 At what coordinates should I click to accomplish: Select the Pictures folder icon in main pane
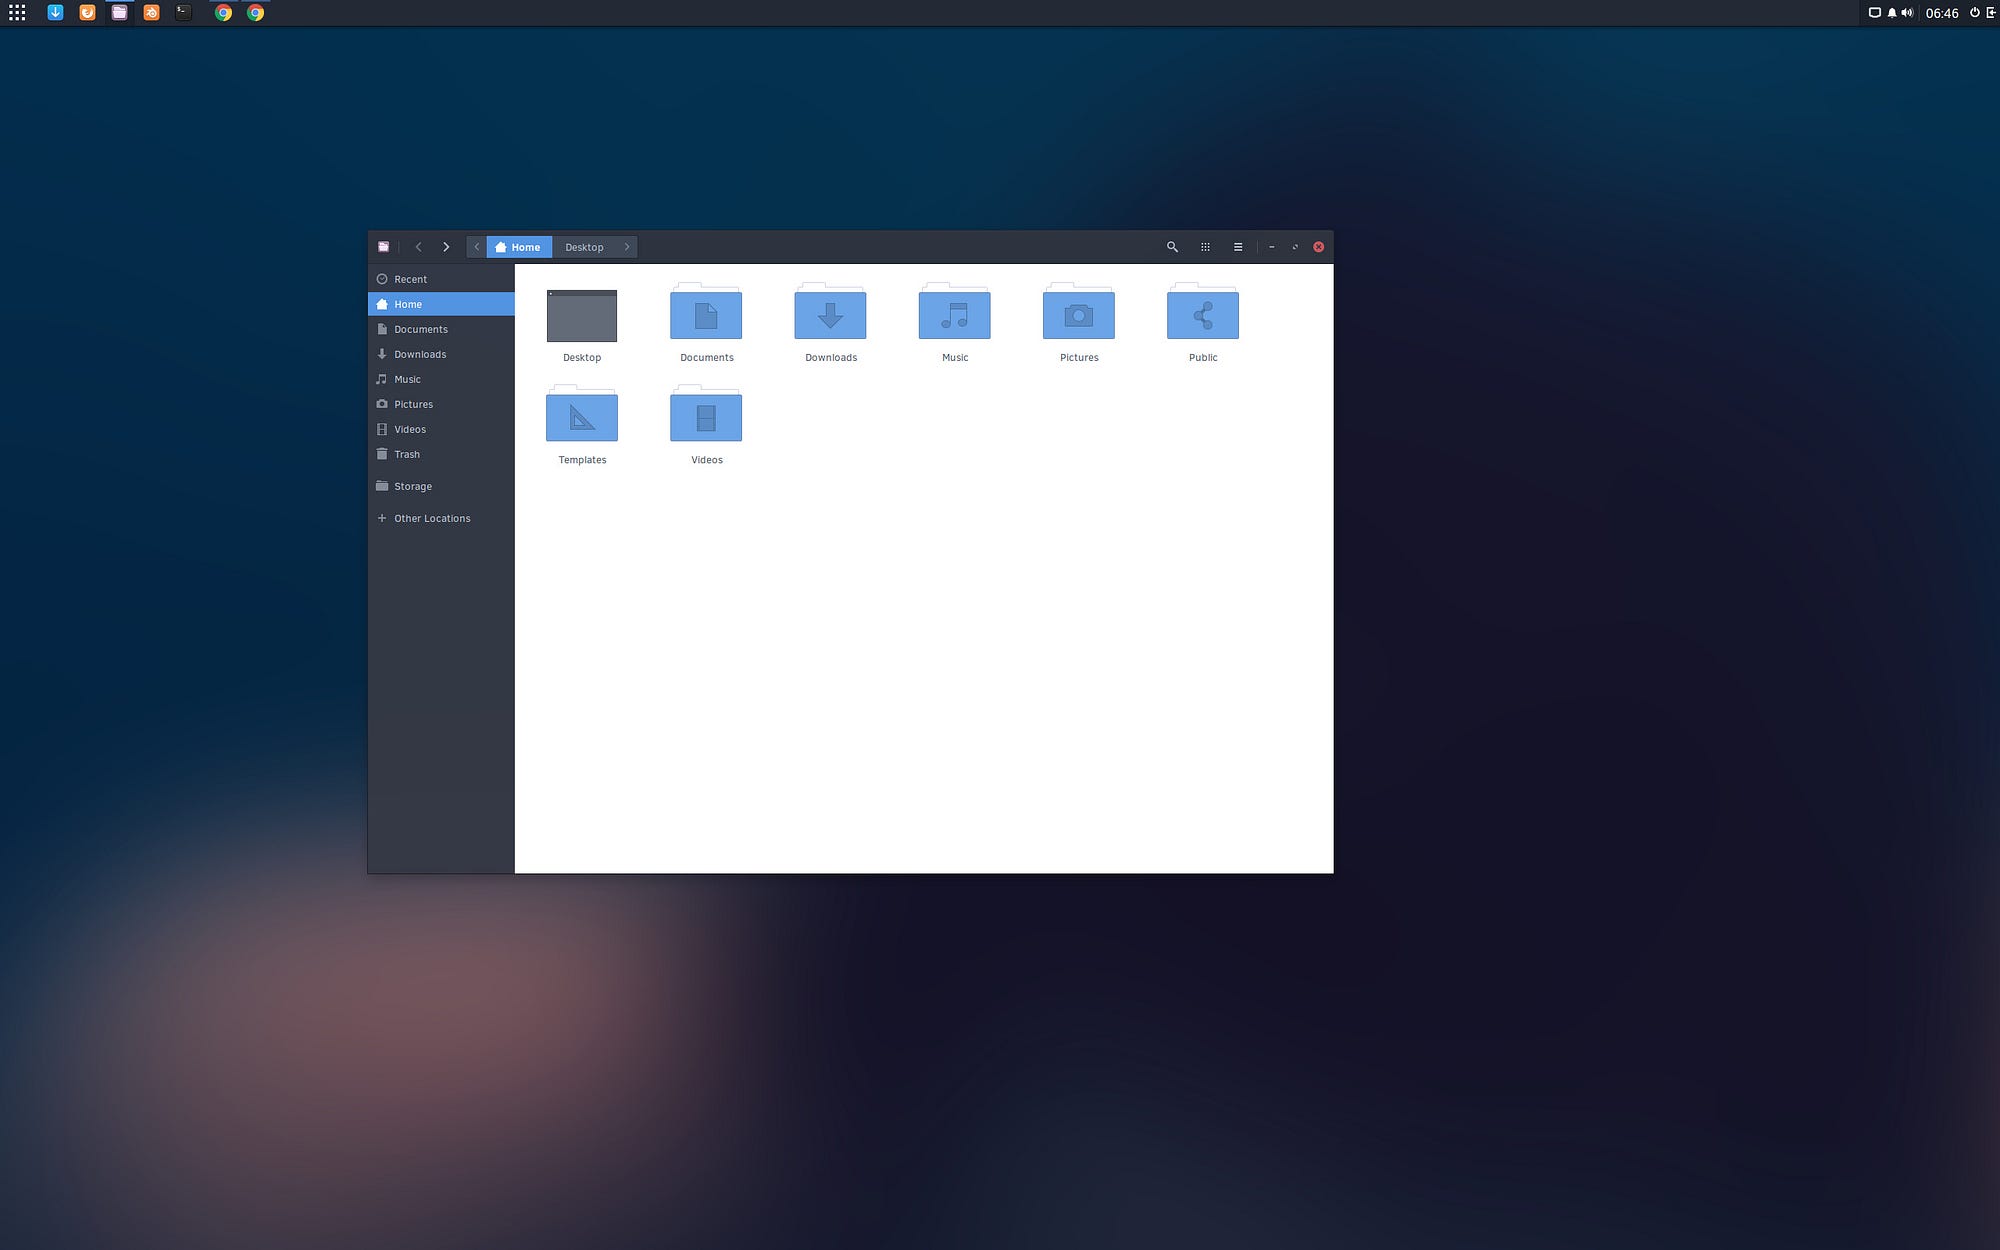click(x=1079, y=311)
